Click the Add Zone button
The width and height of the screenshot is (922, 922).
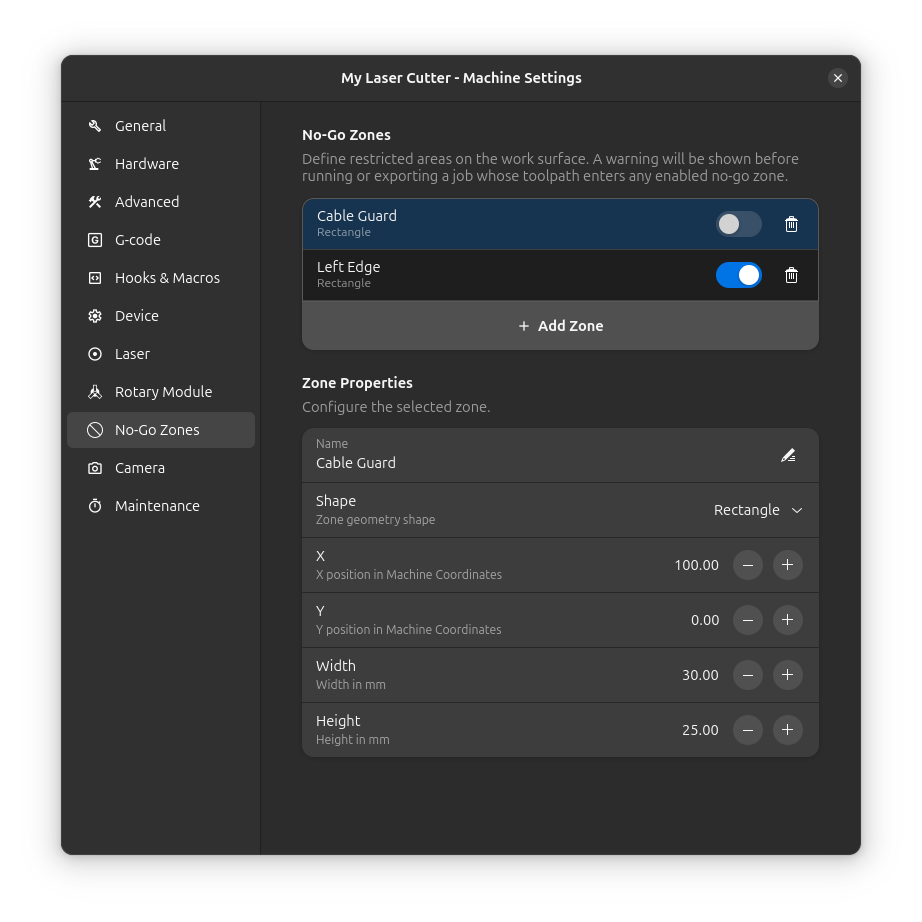tap(560, 326)
